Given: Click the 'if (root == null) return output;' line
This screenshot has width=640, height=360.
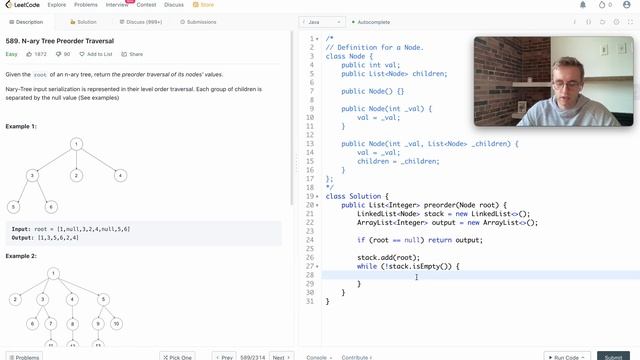Looking at the screenshot, I should click(420, 240).
